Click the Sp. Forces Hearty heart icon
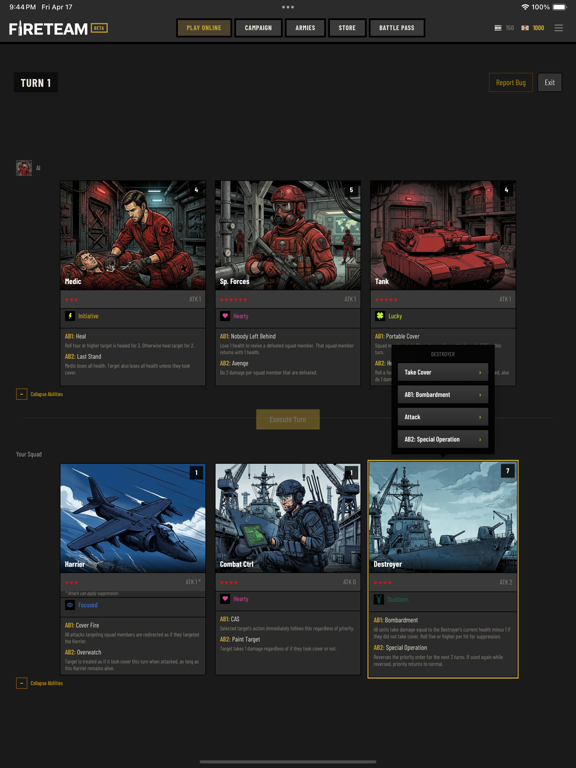 coord(225,316)
